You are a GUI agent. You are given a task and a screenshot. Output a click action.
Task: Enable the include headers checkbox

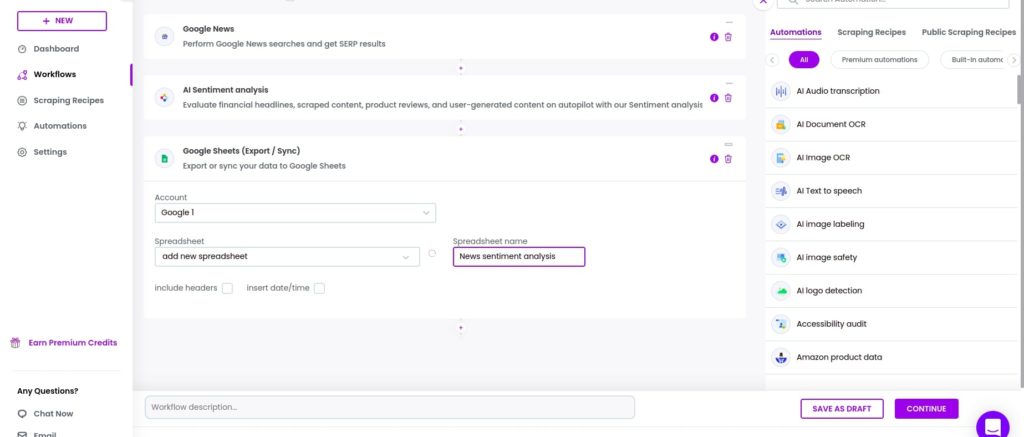pyautogui.click(x=227, y=288)
